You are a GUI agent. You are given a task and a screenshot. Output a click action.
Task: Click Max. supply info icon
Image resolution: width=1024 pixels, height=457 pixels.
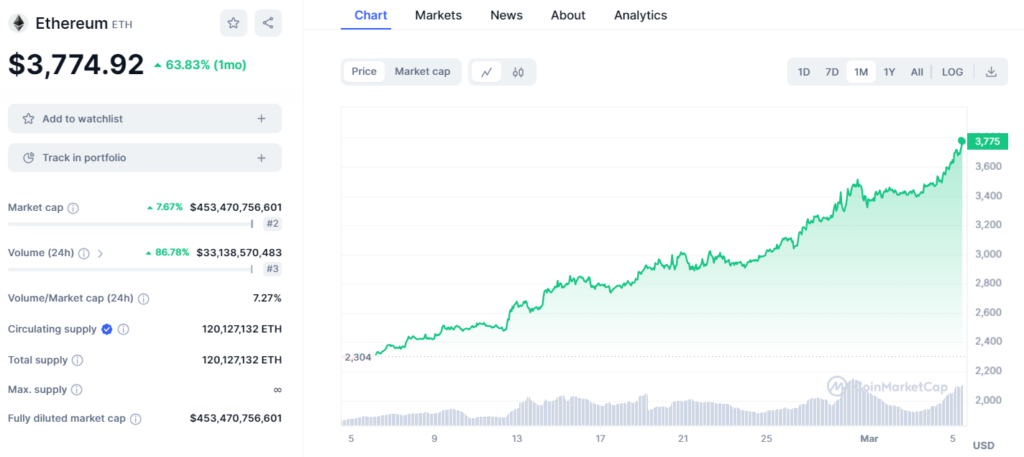(76, 390)
